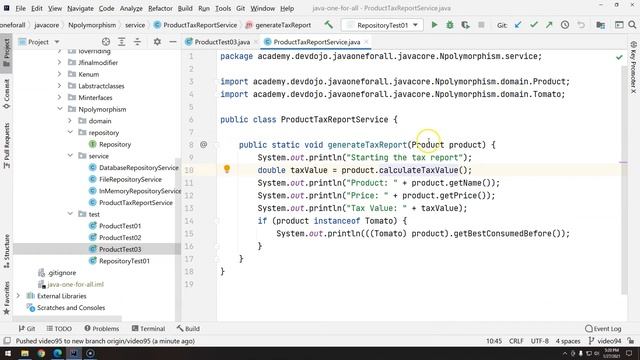Expand the Labstractclasses folder
Screen dimensions: 640x360
coord(60,86)
